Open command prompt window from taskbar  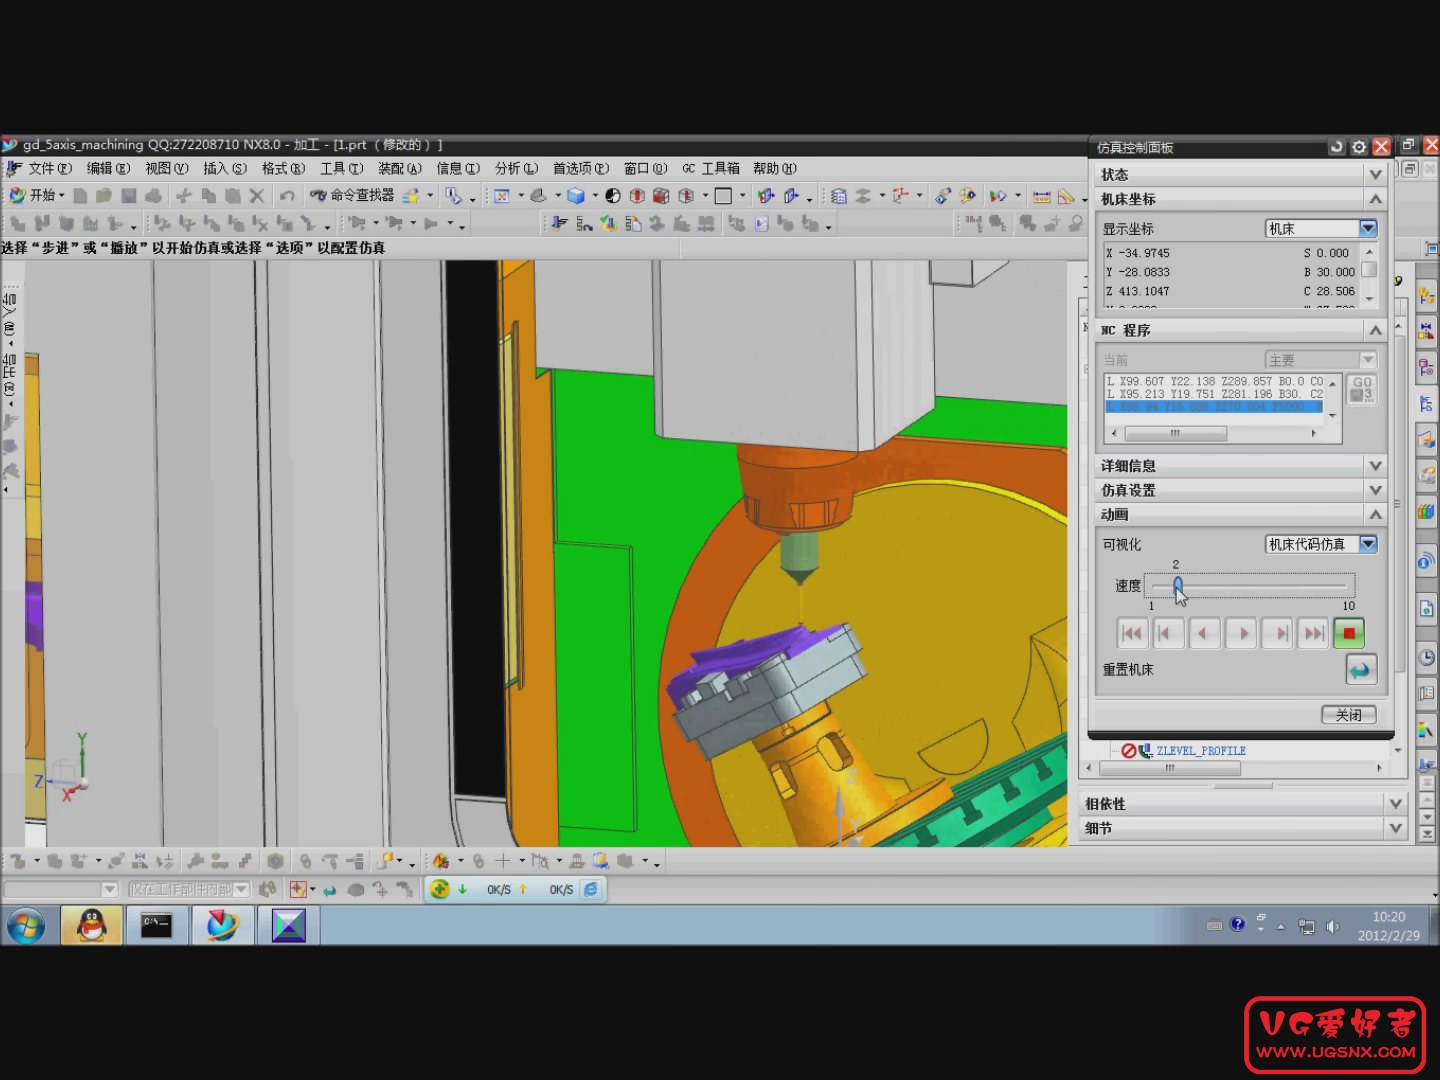156,925
